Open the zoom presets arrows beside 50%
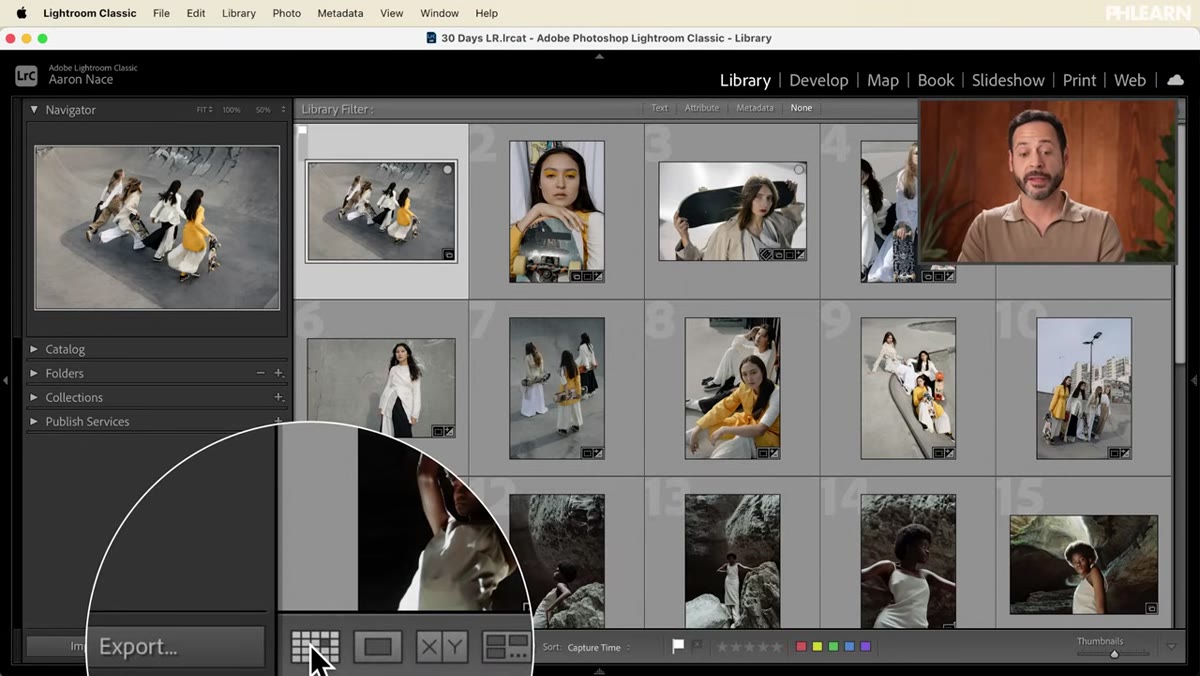 pos(283,110)
